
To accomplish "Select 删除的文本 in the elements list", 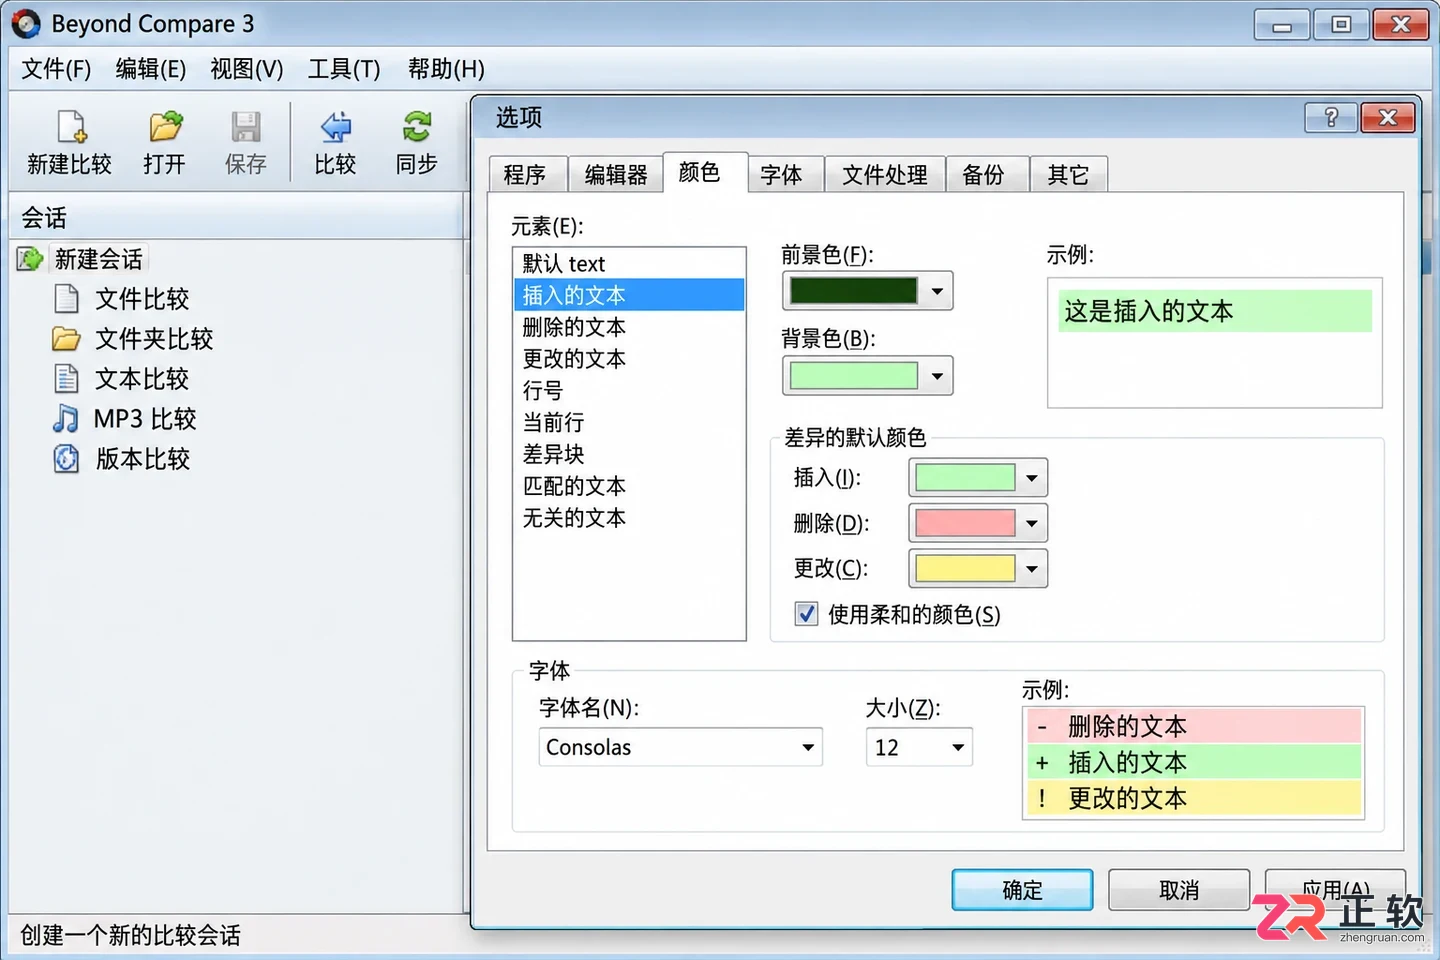I will pyautogui.click(x=628, y=327).
